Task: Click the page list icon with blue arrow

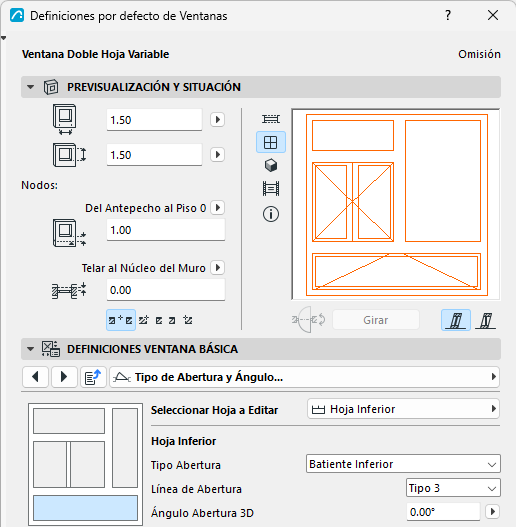Action: click(93, 377)
